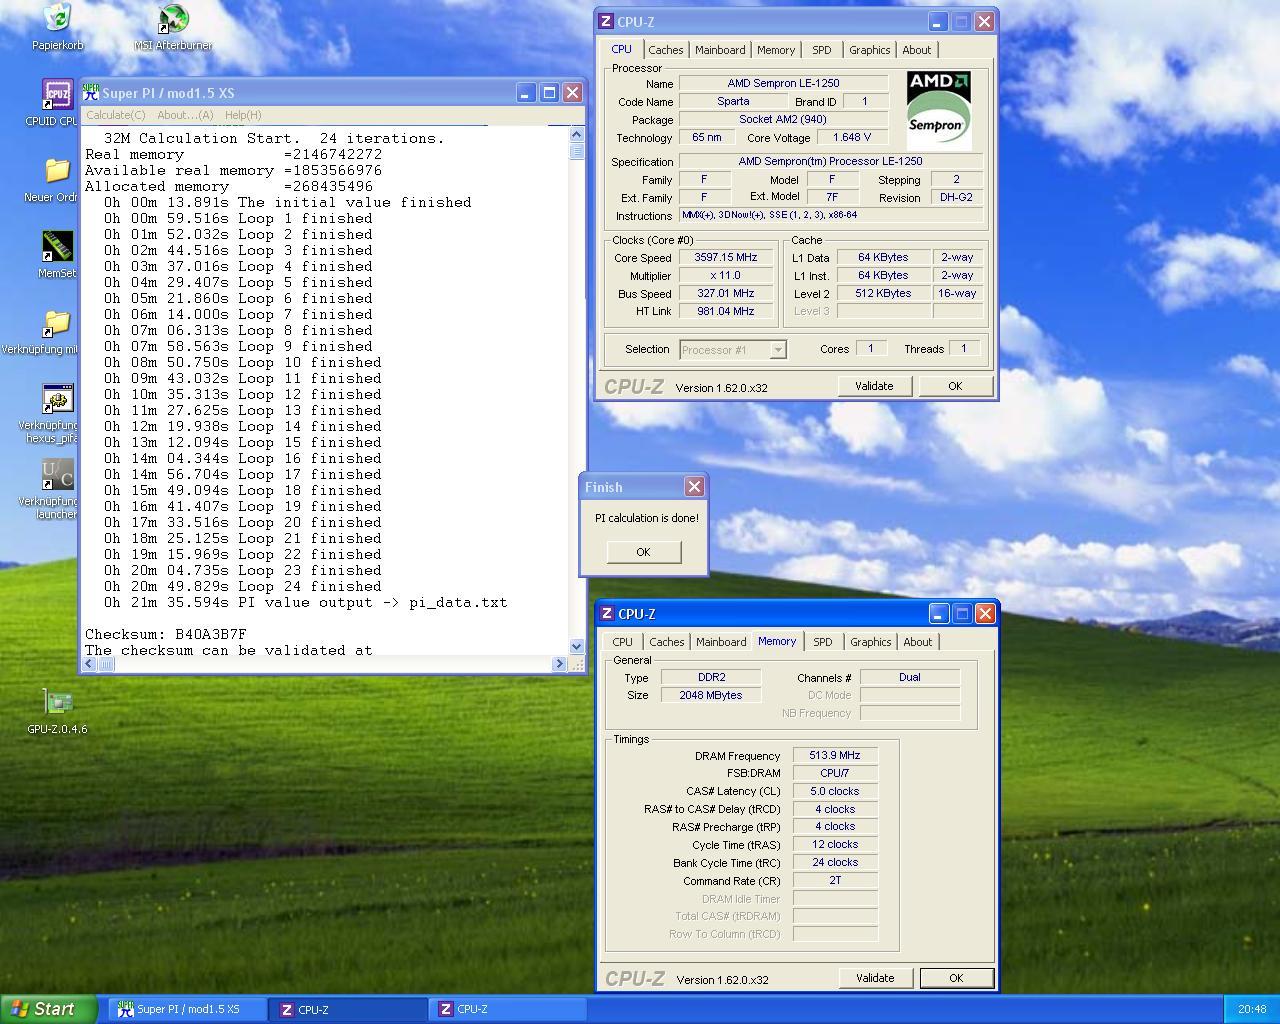Launch the hexus_pifast shortcut icon
The width and height of the screenshot is (1280, 1024).
(57, 399)
